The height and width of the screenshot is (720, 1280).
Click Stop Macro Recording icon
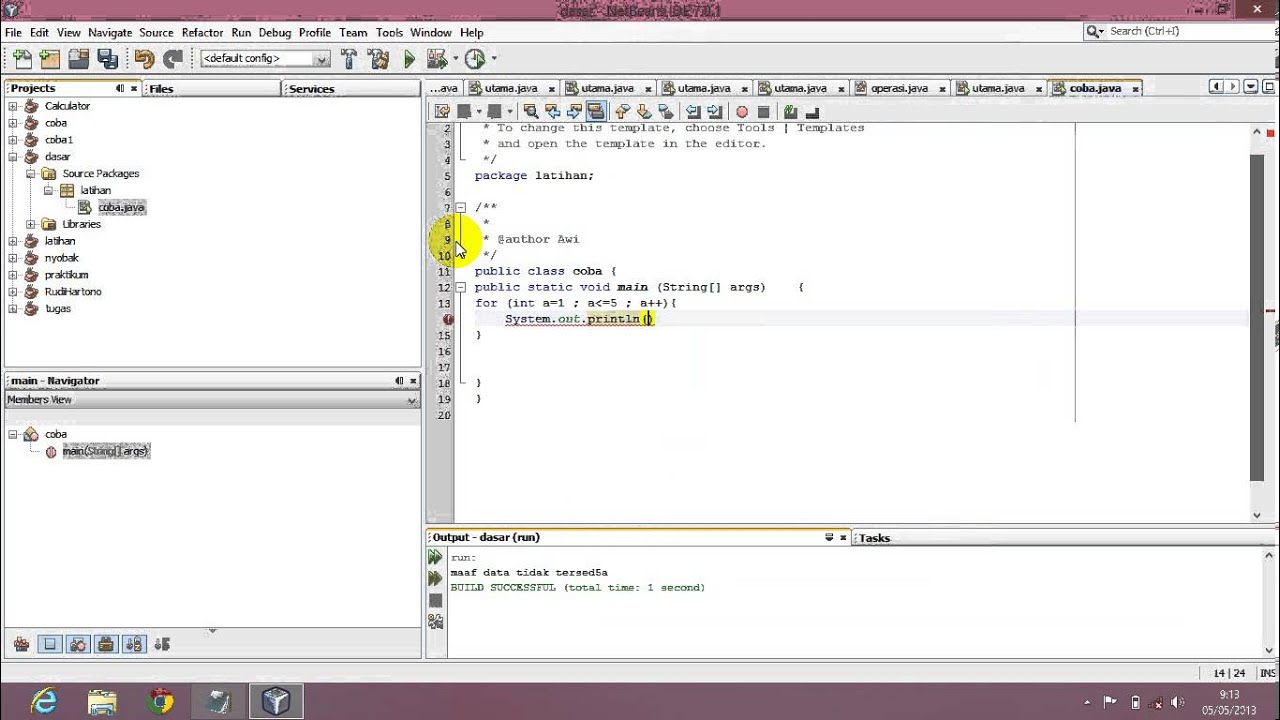click(x=764, y=112)
